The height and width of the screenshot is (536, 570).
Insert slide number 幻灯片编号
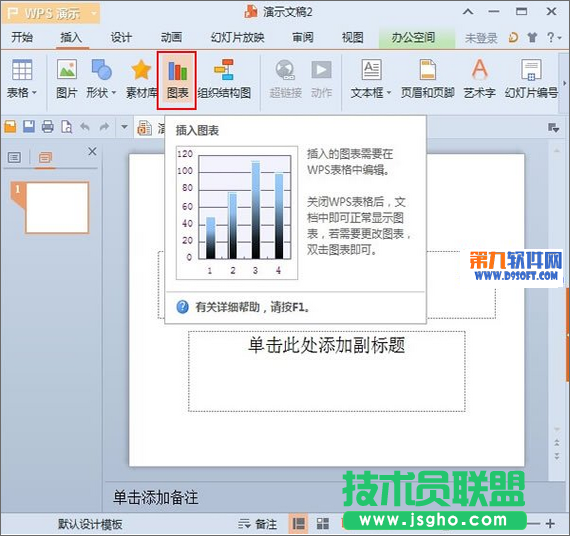pos(531,79)
